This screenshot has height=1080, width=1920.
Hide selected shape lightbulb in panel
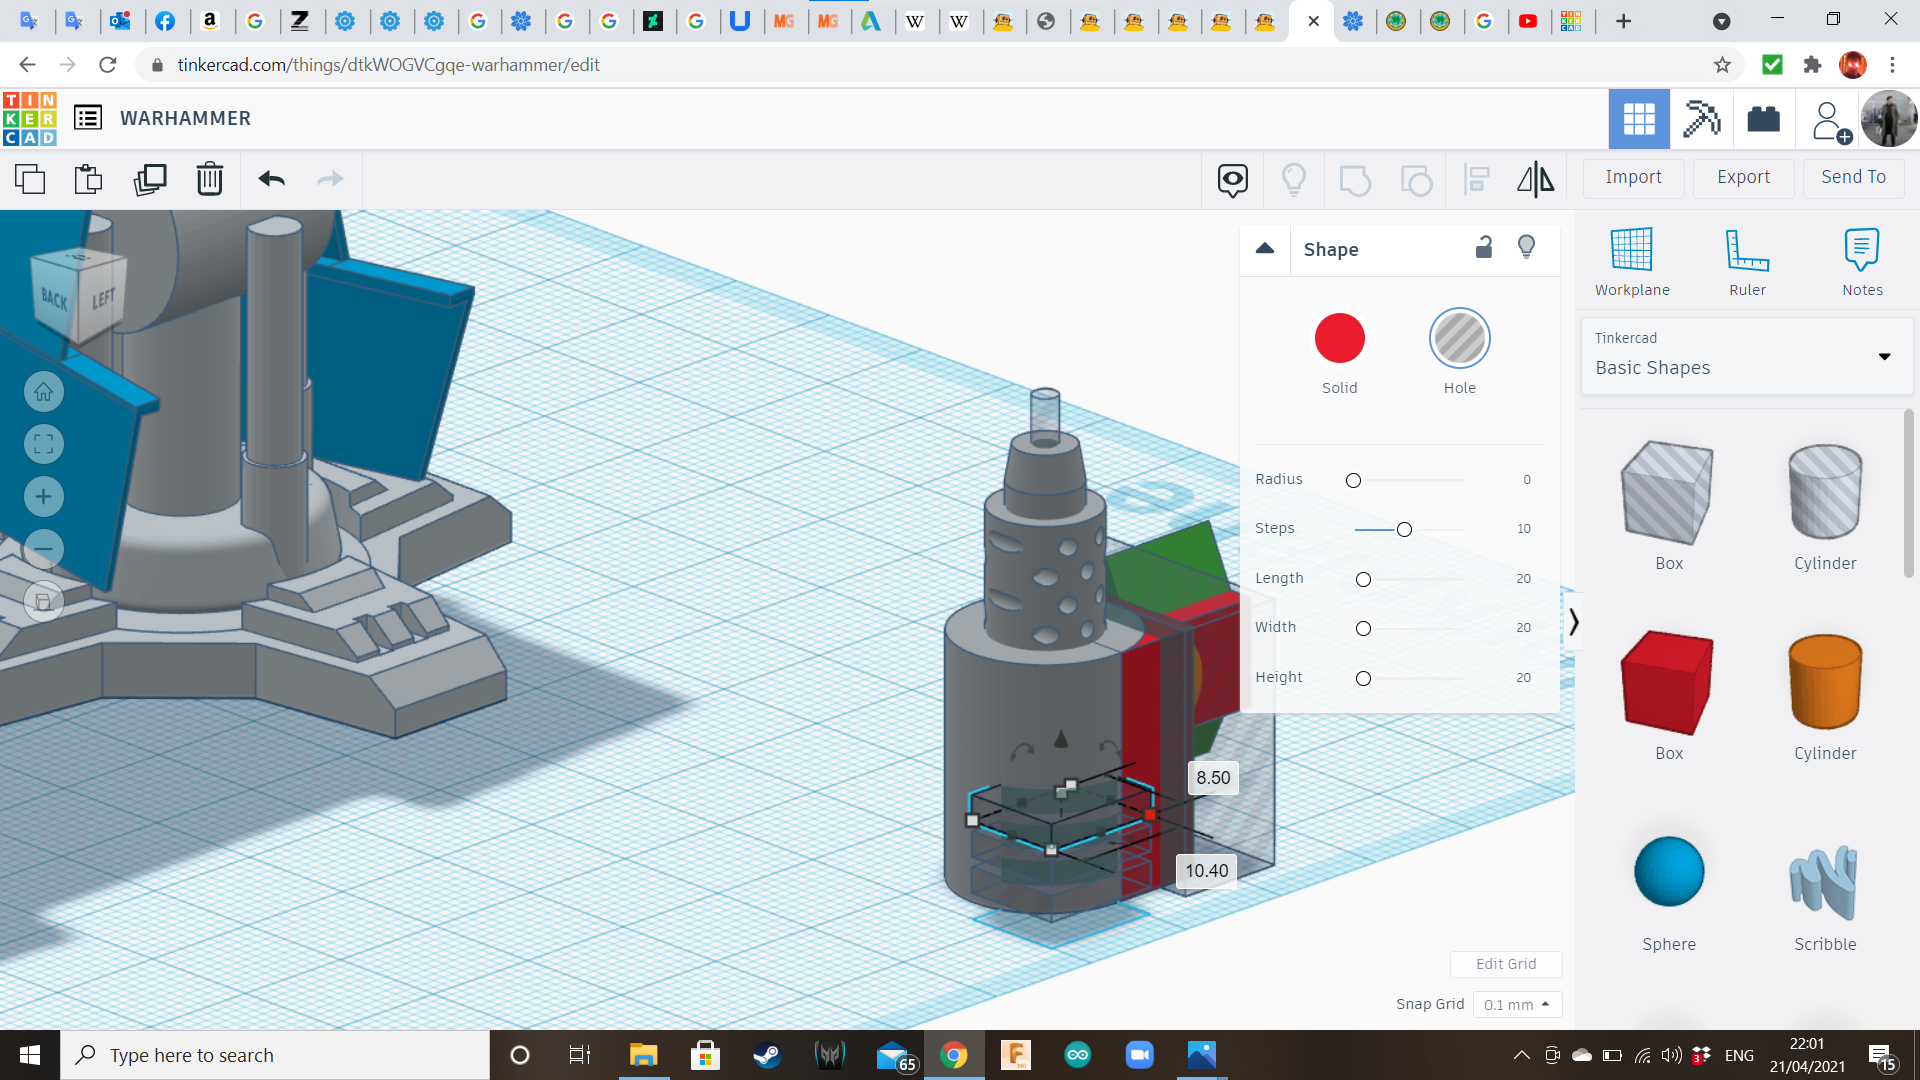point(1526,248)
